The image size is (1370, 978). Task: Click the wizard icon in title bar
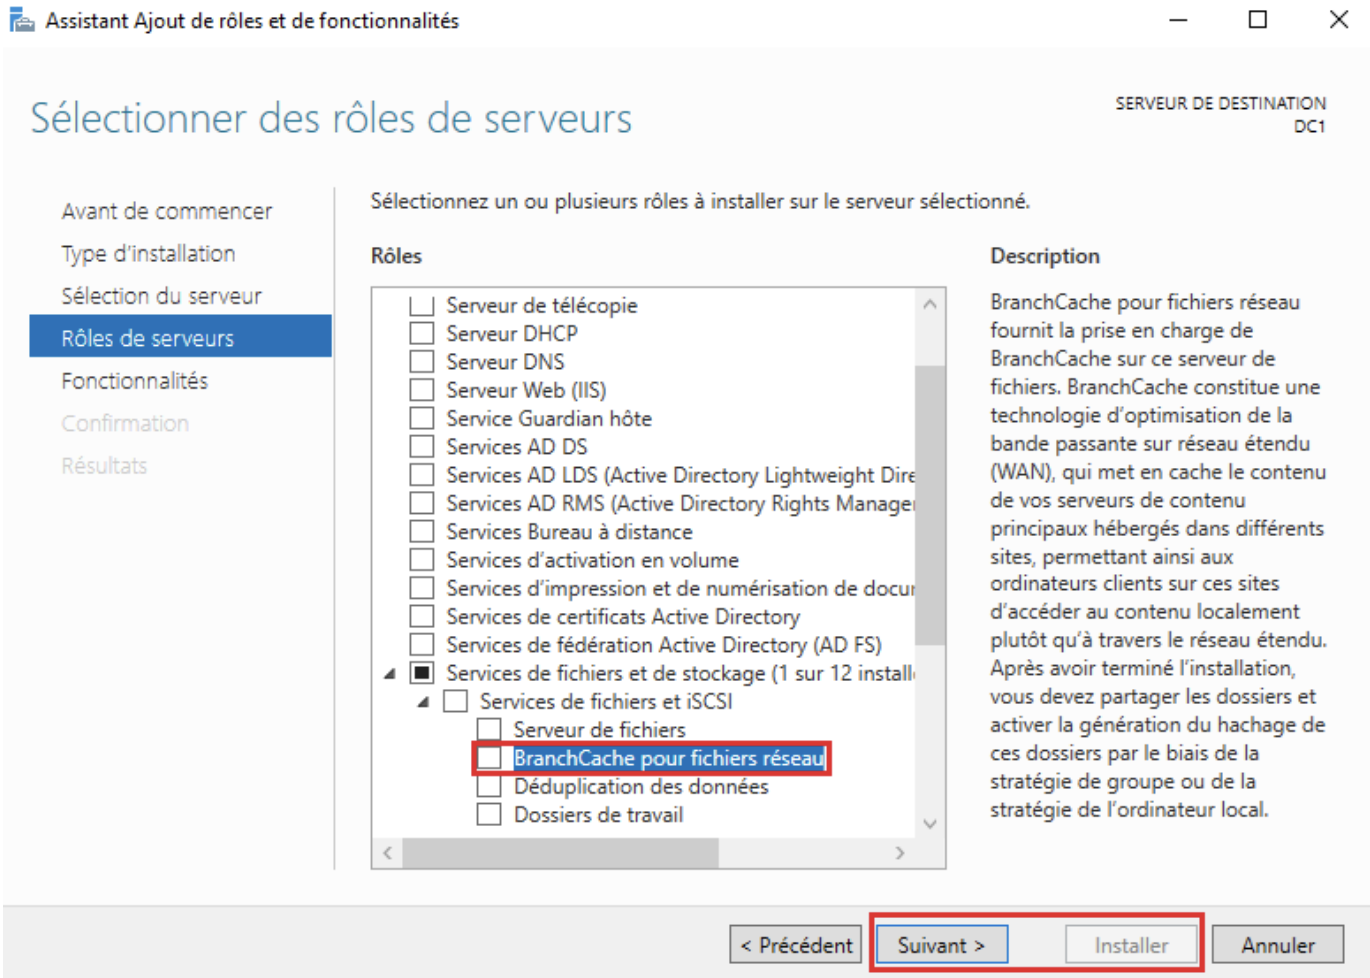click(x=21, y=21)
